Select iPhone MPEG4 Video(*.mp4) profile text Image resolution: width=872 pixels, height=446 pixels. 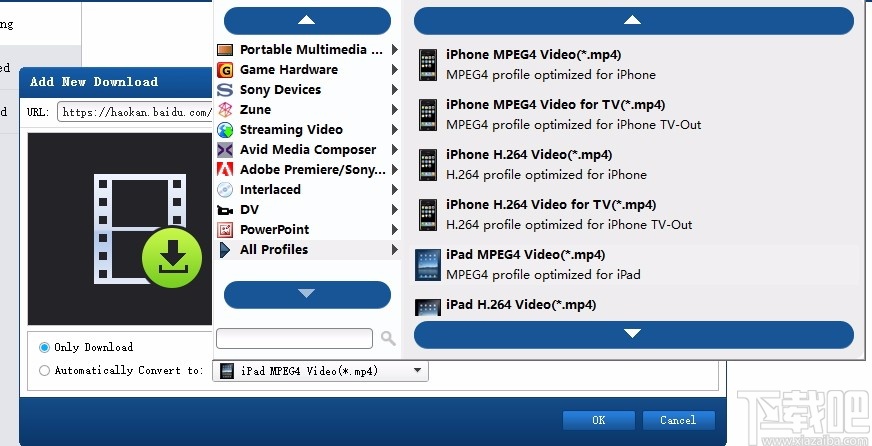click(533, 54)
